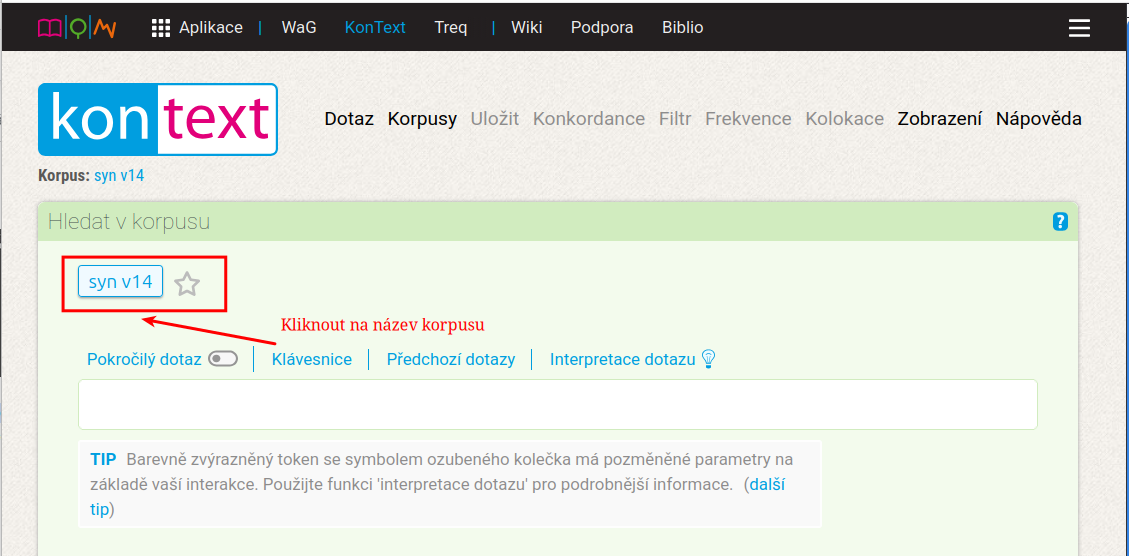1129x556 pixels.
Task: Open the Treq application link
Action: click(x=450, y=28)
